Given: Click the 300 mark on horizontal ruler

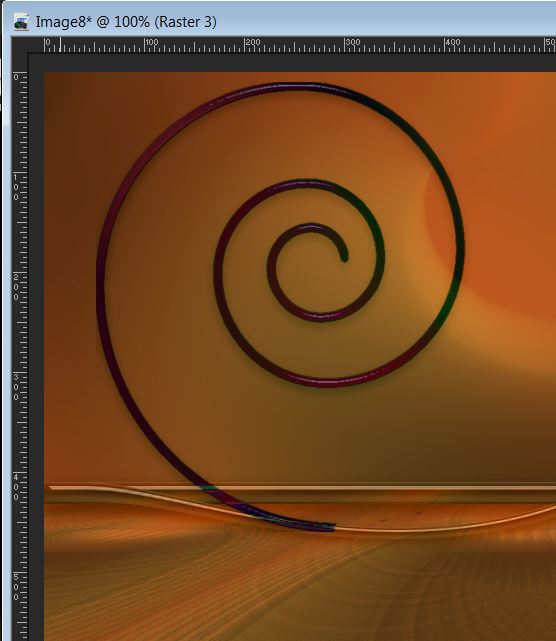Looking at the screenshot, I should pos(353,42).
